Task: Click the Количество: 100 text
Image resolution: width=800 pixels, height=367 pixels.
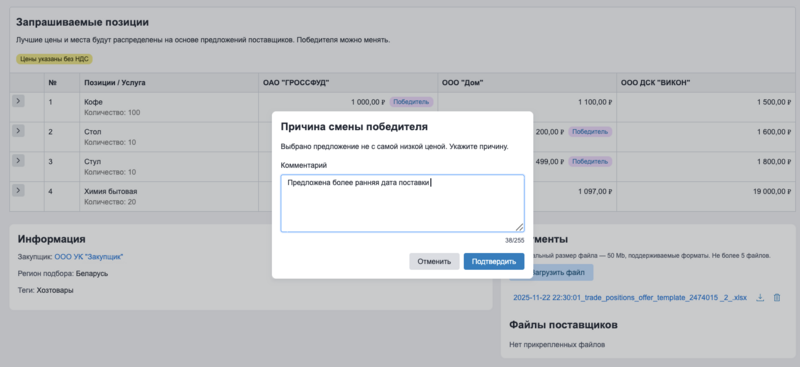Action: point(112,112)
